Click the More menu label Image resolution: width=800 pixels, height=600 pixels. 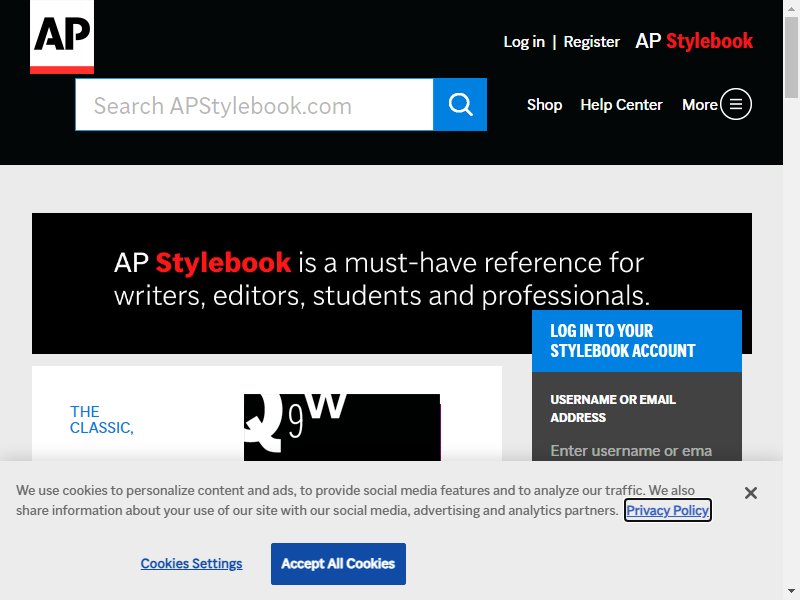pyautogui.click(x=699, y=105)
